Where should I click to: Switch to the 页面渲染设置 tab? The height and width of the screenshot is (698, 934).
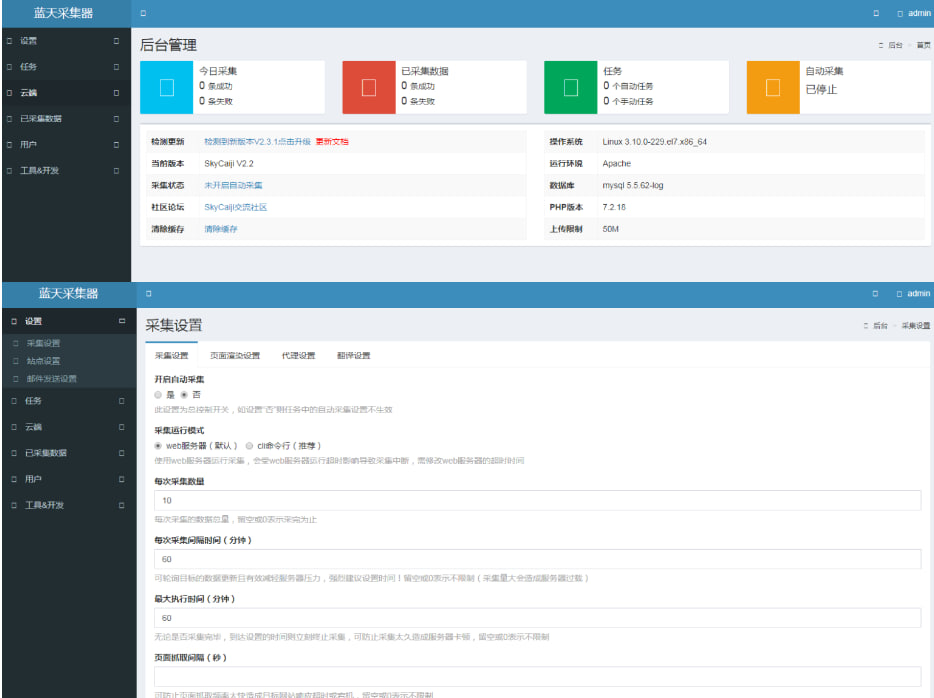tap(235, 356)
